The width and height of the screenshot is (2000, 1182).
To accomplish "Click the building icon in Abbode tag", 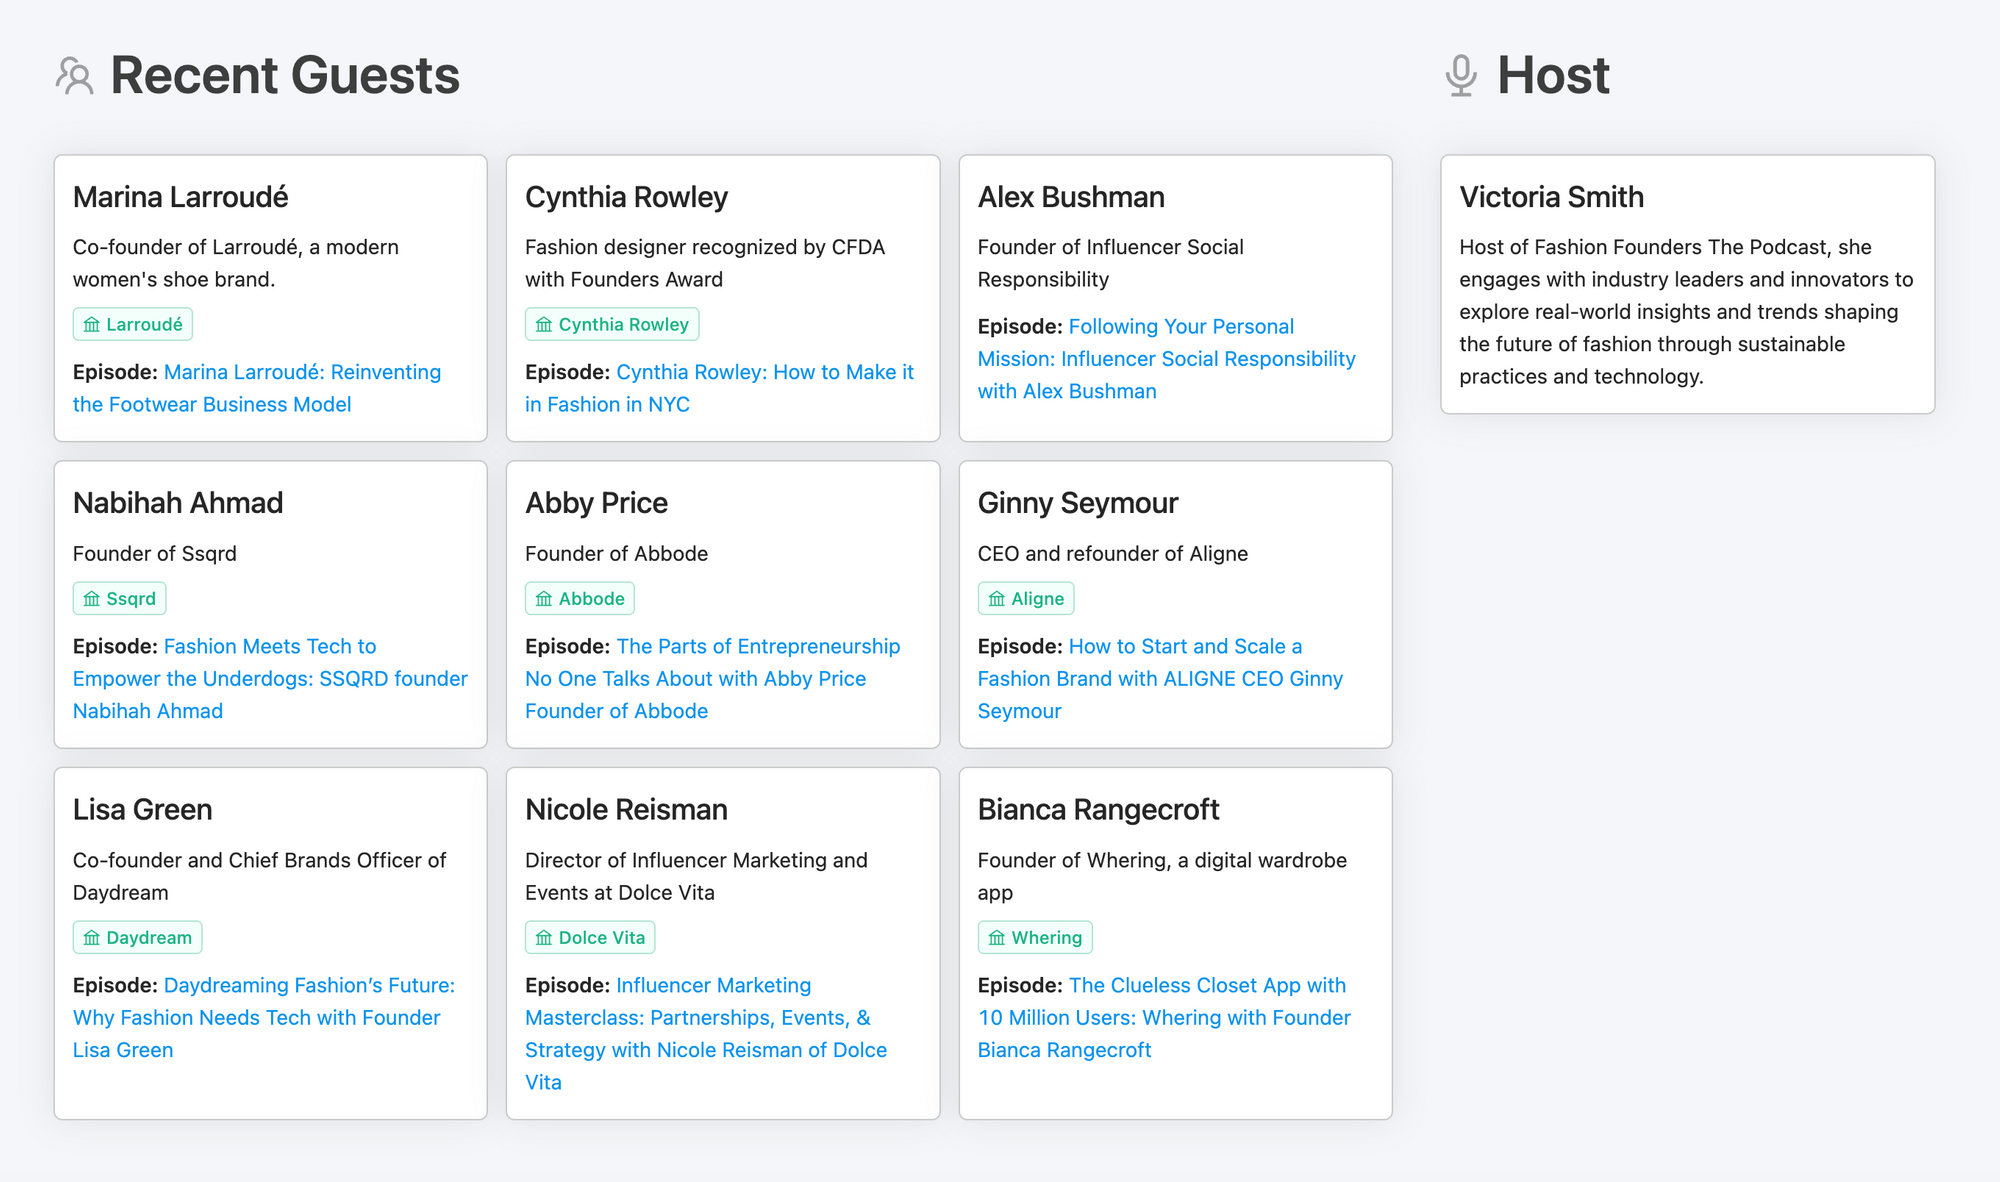I will point(544,599).
